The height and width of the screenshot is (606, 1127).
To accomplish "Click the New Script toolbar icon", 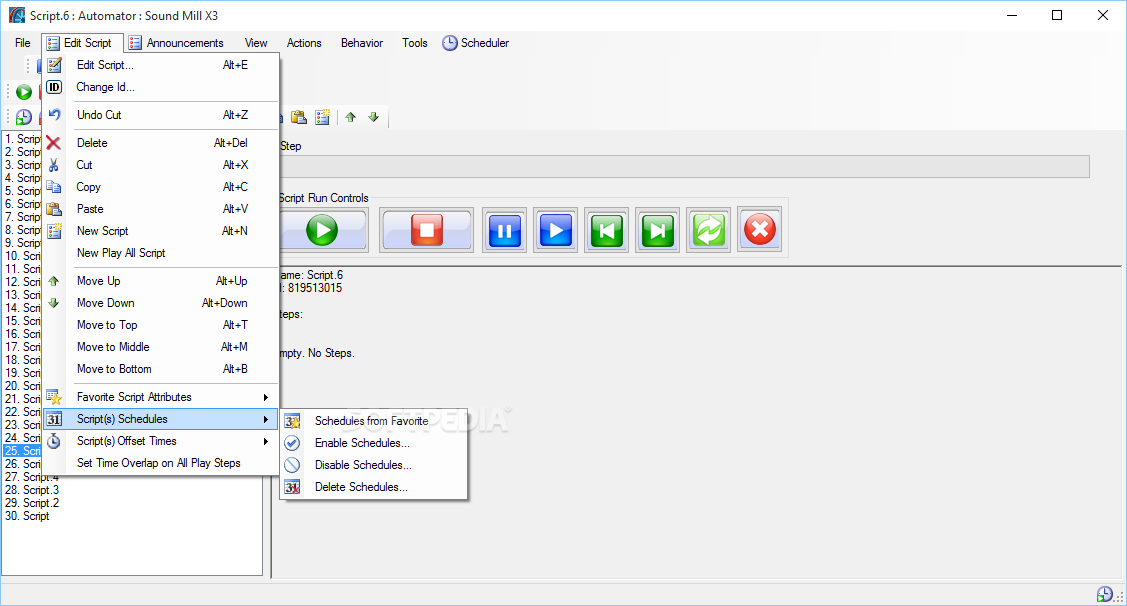I will pos(323,117).
